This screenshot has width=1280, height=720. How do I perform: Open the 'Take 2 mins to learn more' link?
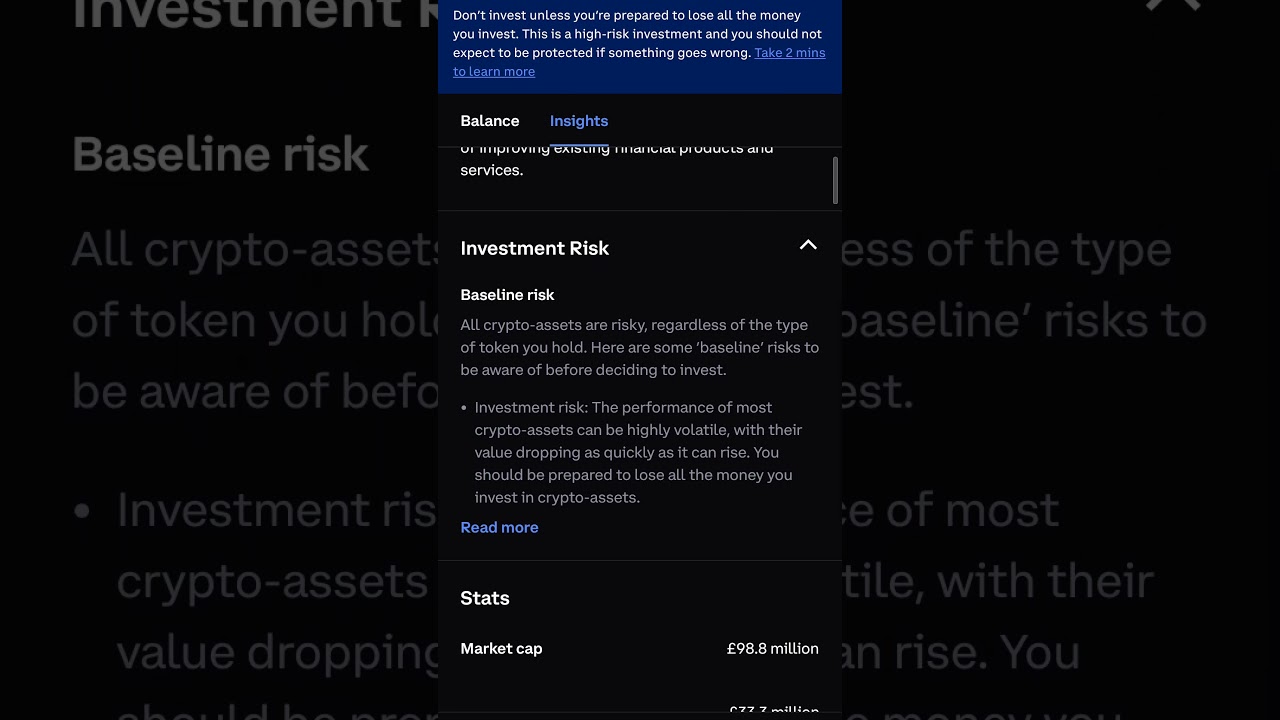pos(789,53)
